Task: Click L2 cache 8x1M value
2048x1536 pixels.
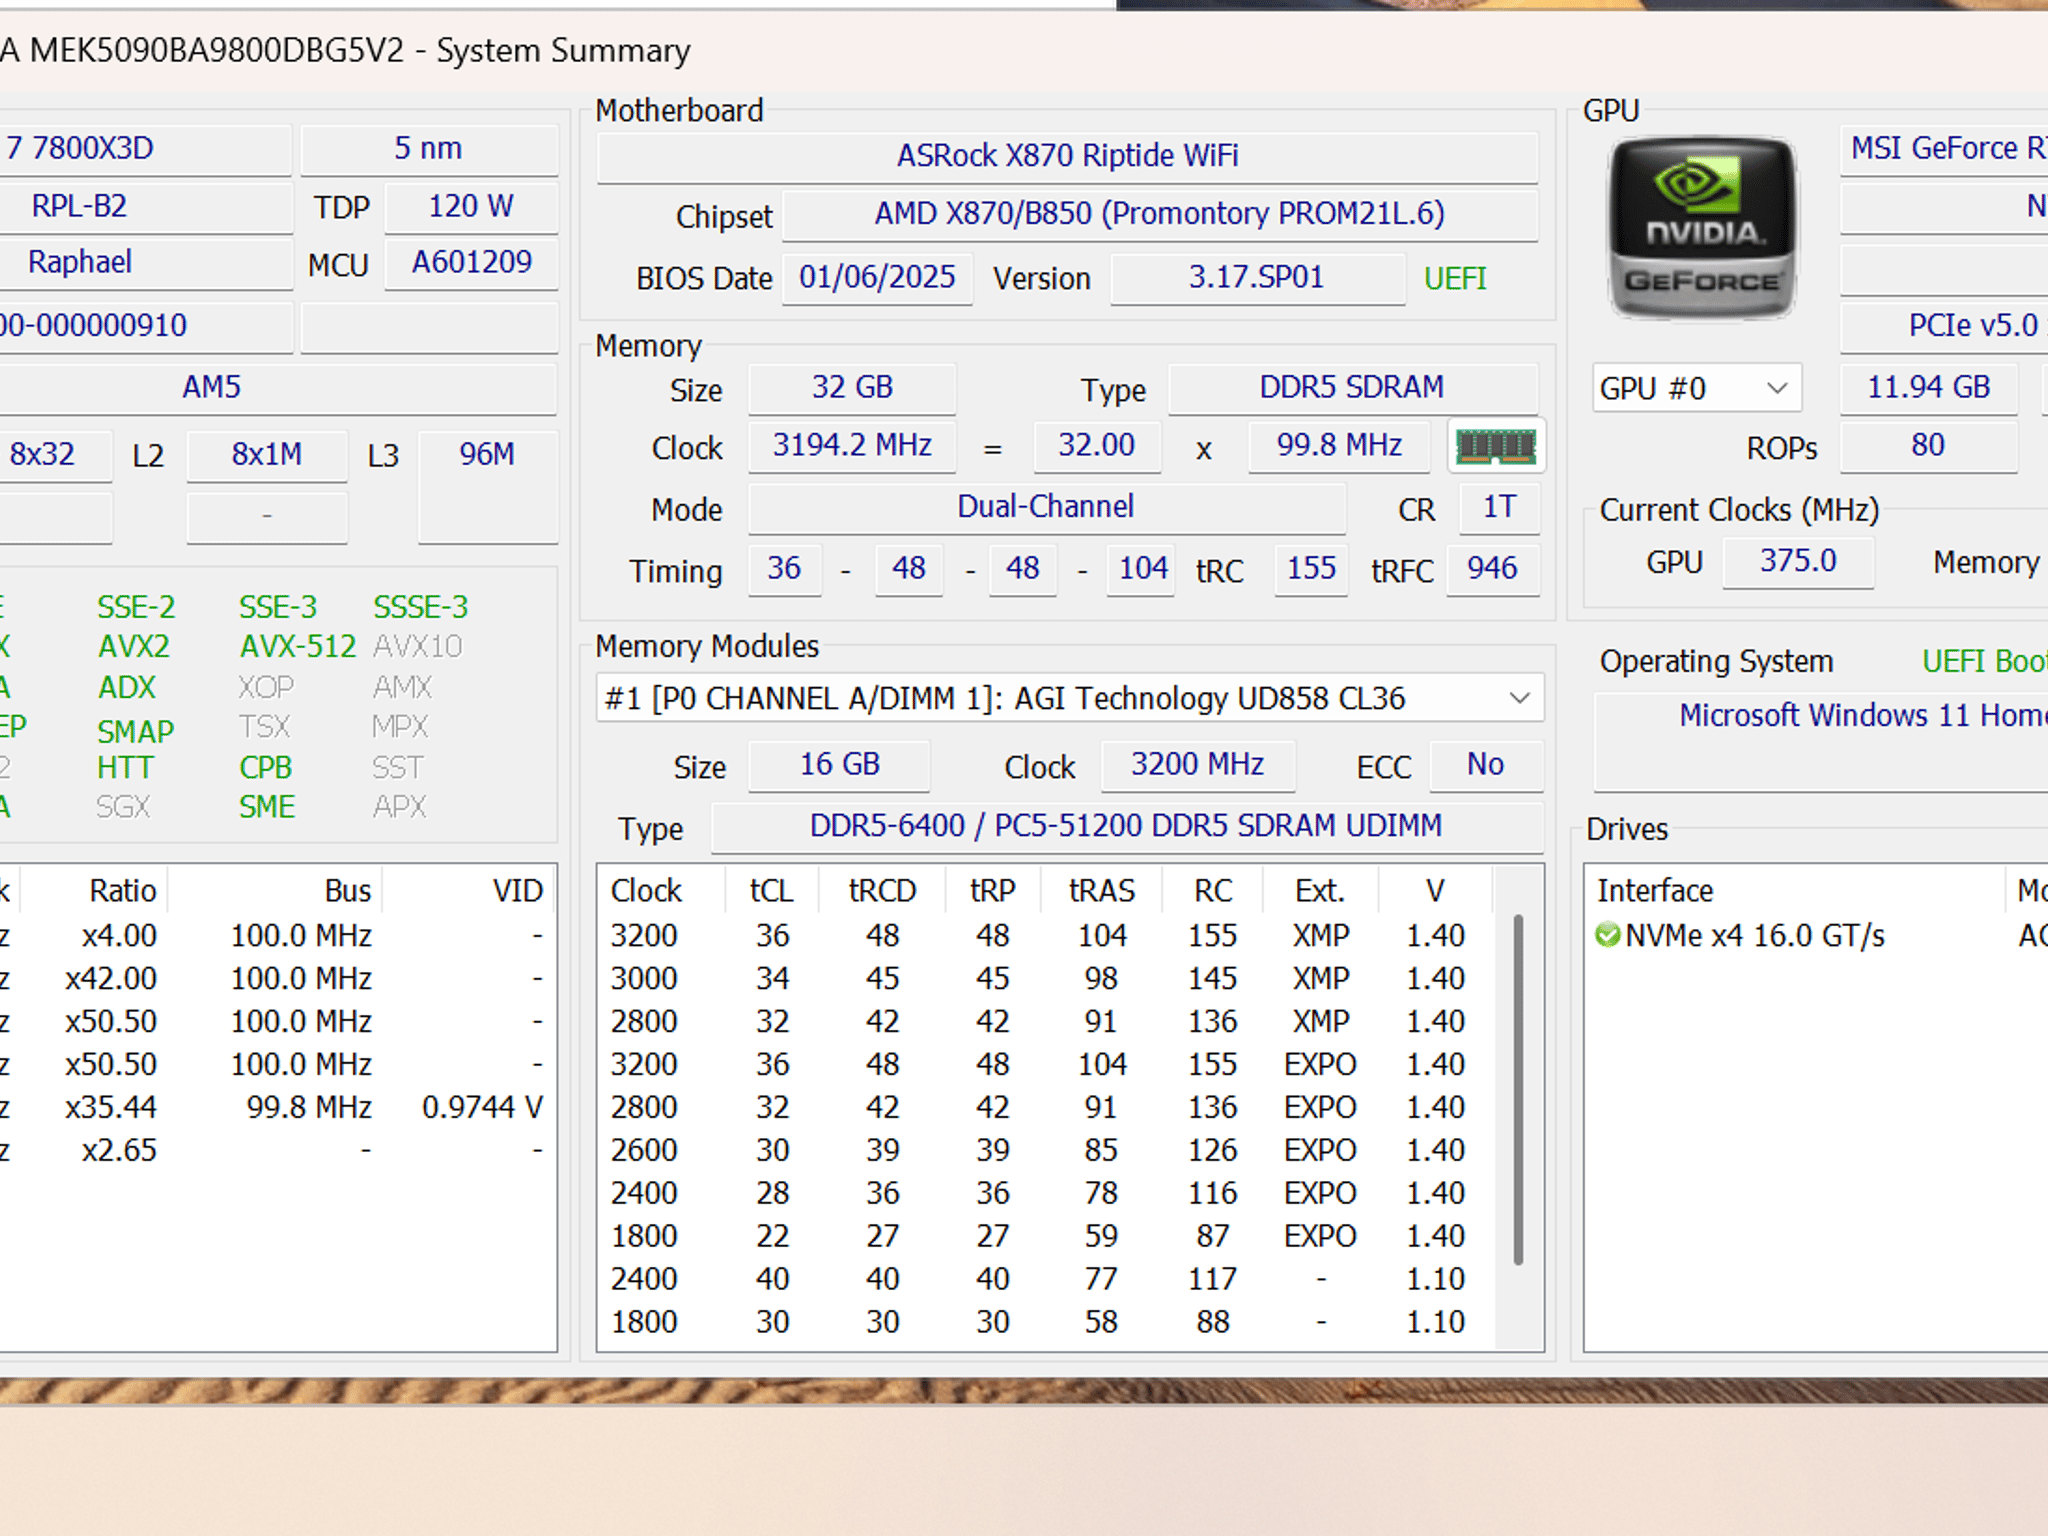Action: pos(267,456)
